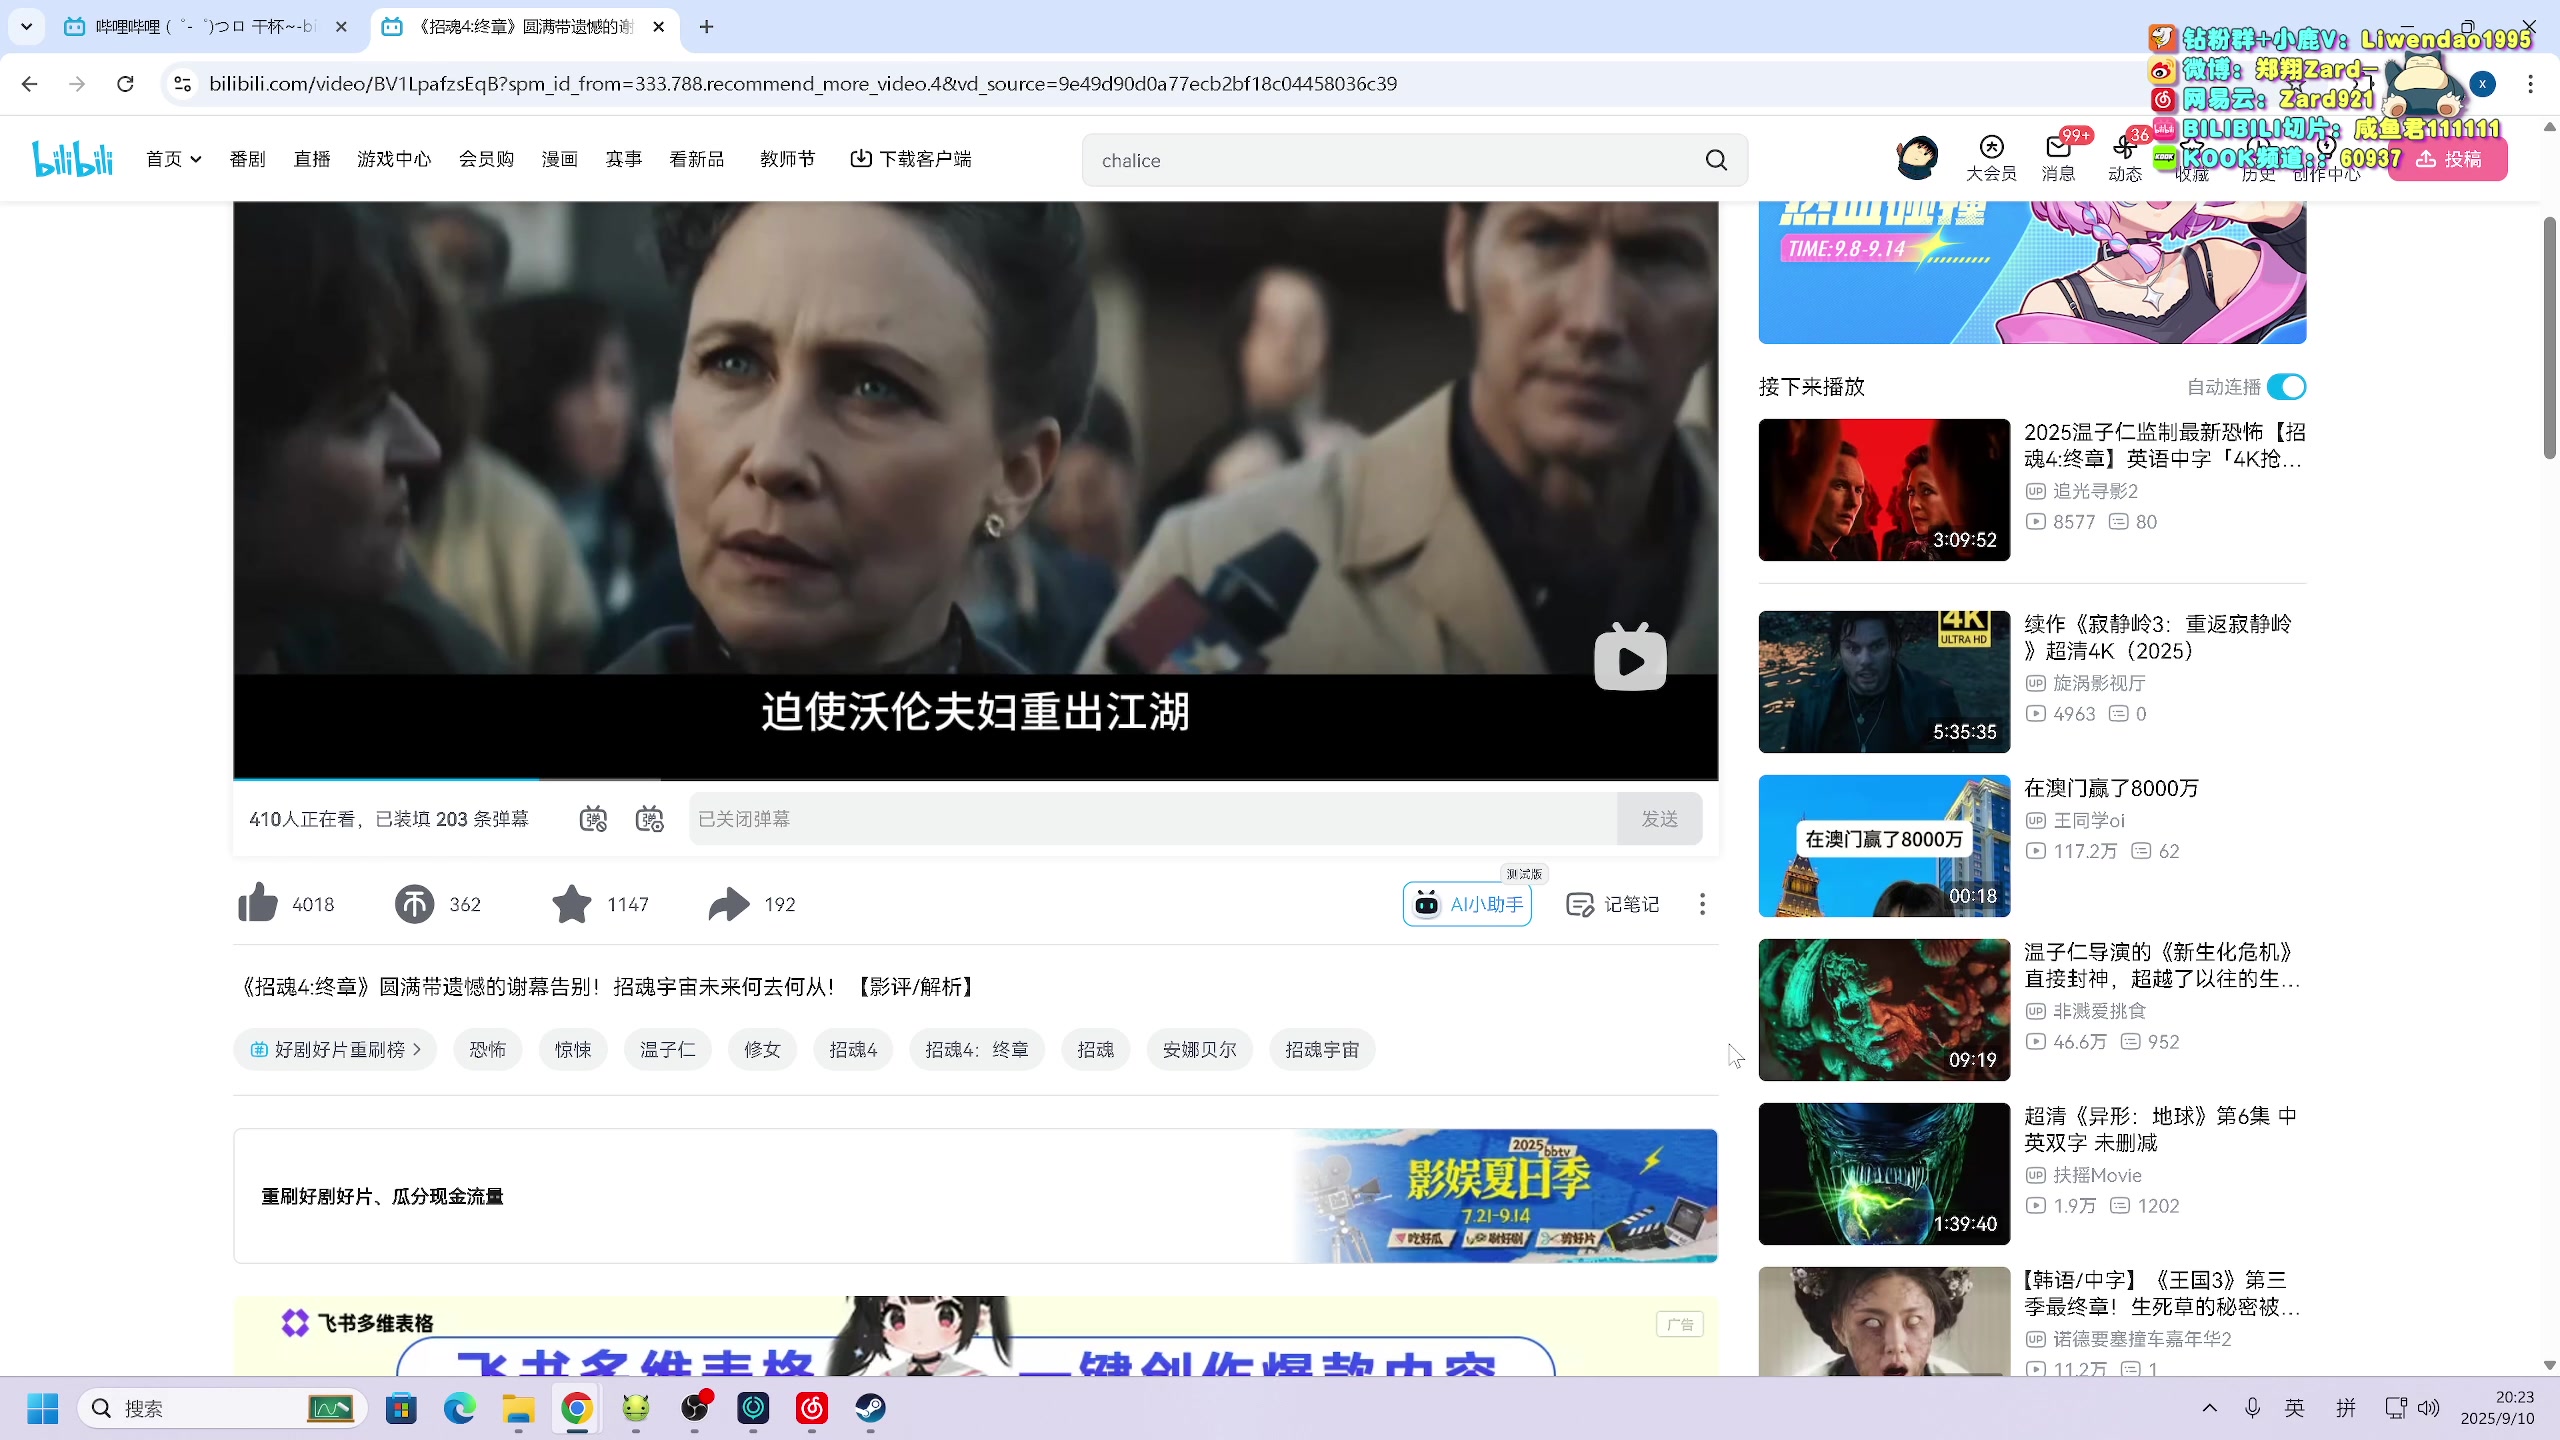Screen dimensions: 2560x1440
Task: Open the user avatar profile
Action: pos(1917,158)
